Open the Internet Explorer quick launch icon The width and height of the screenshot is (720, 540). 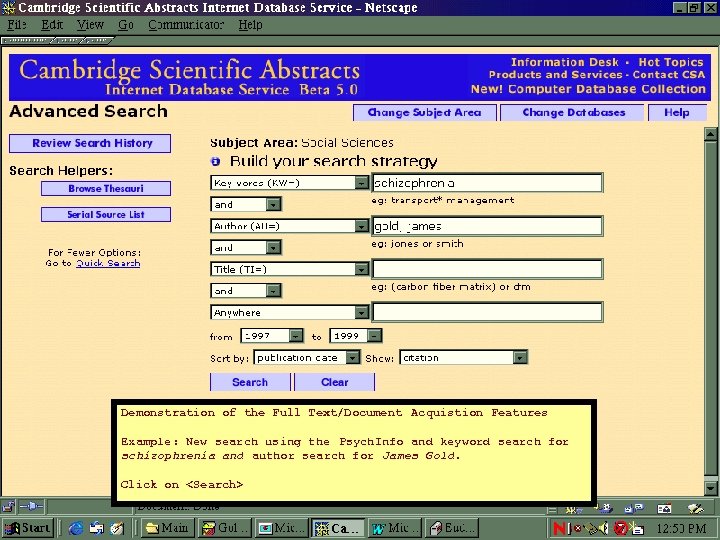point(76,528)
